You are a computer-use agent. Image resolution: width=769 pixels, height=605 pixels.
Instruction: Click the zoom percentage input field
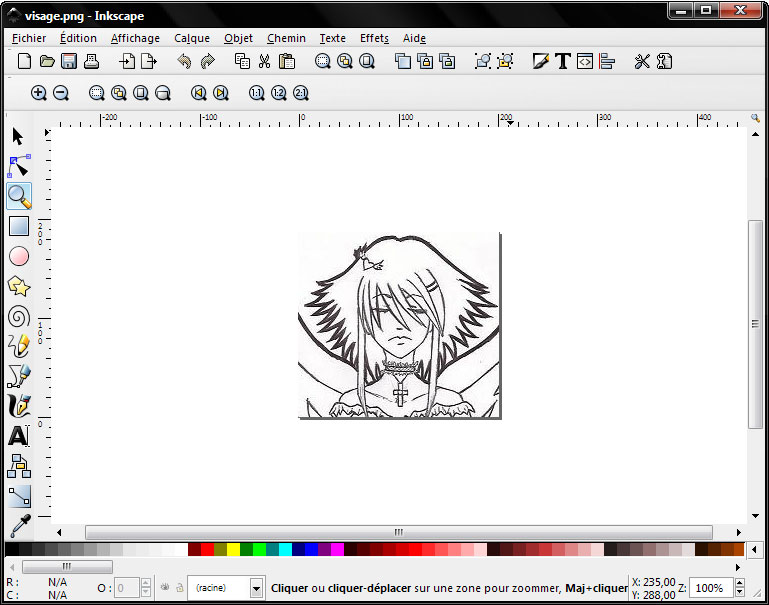click(710, 588)
